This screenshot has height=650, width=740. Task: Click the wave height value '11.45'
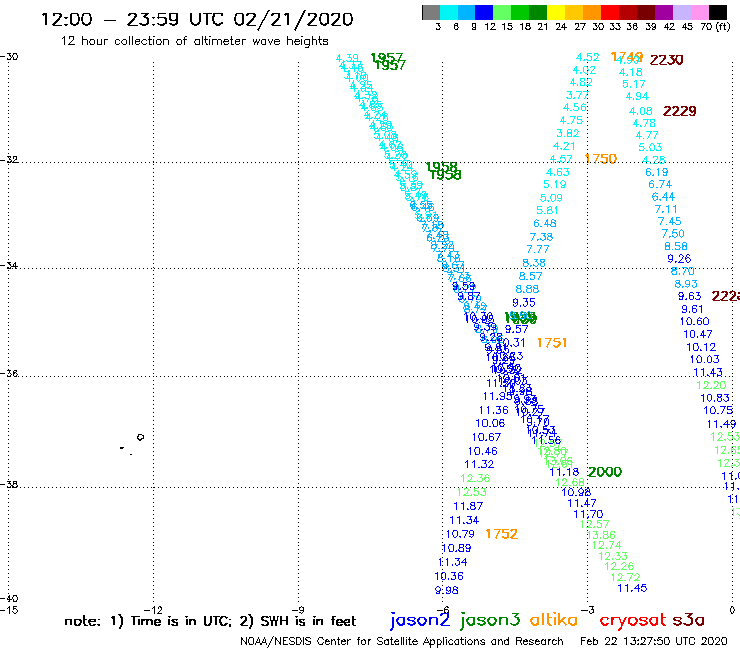(632, 588)
